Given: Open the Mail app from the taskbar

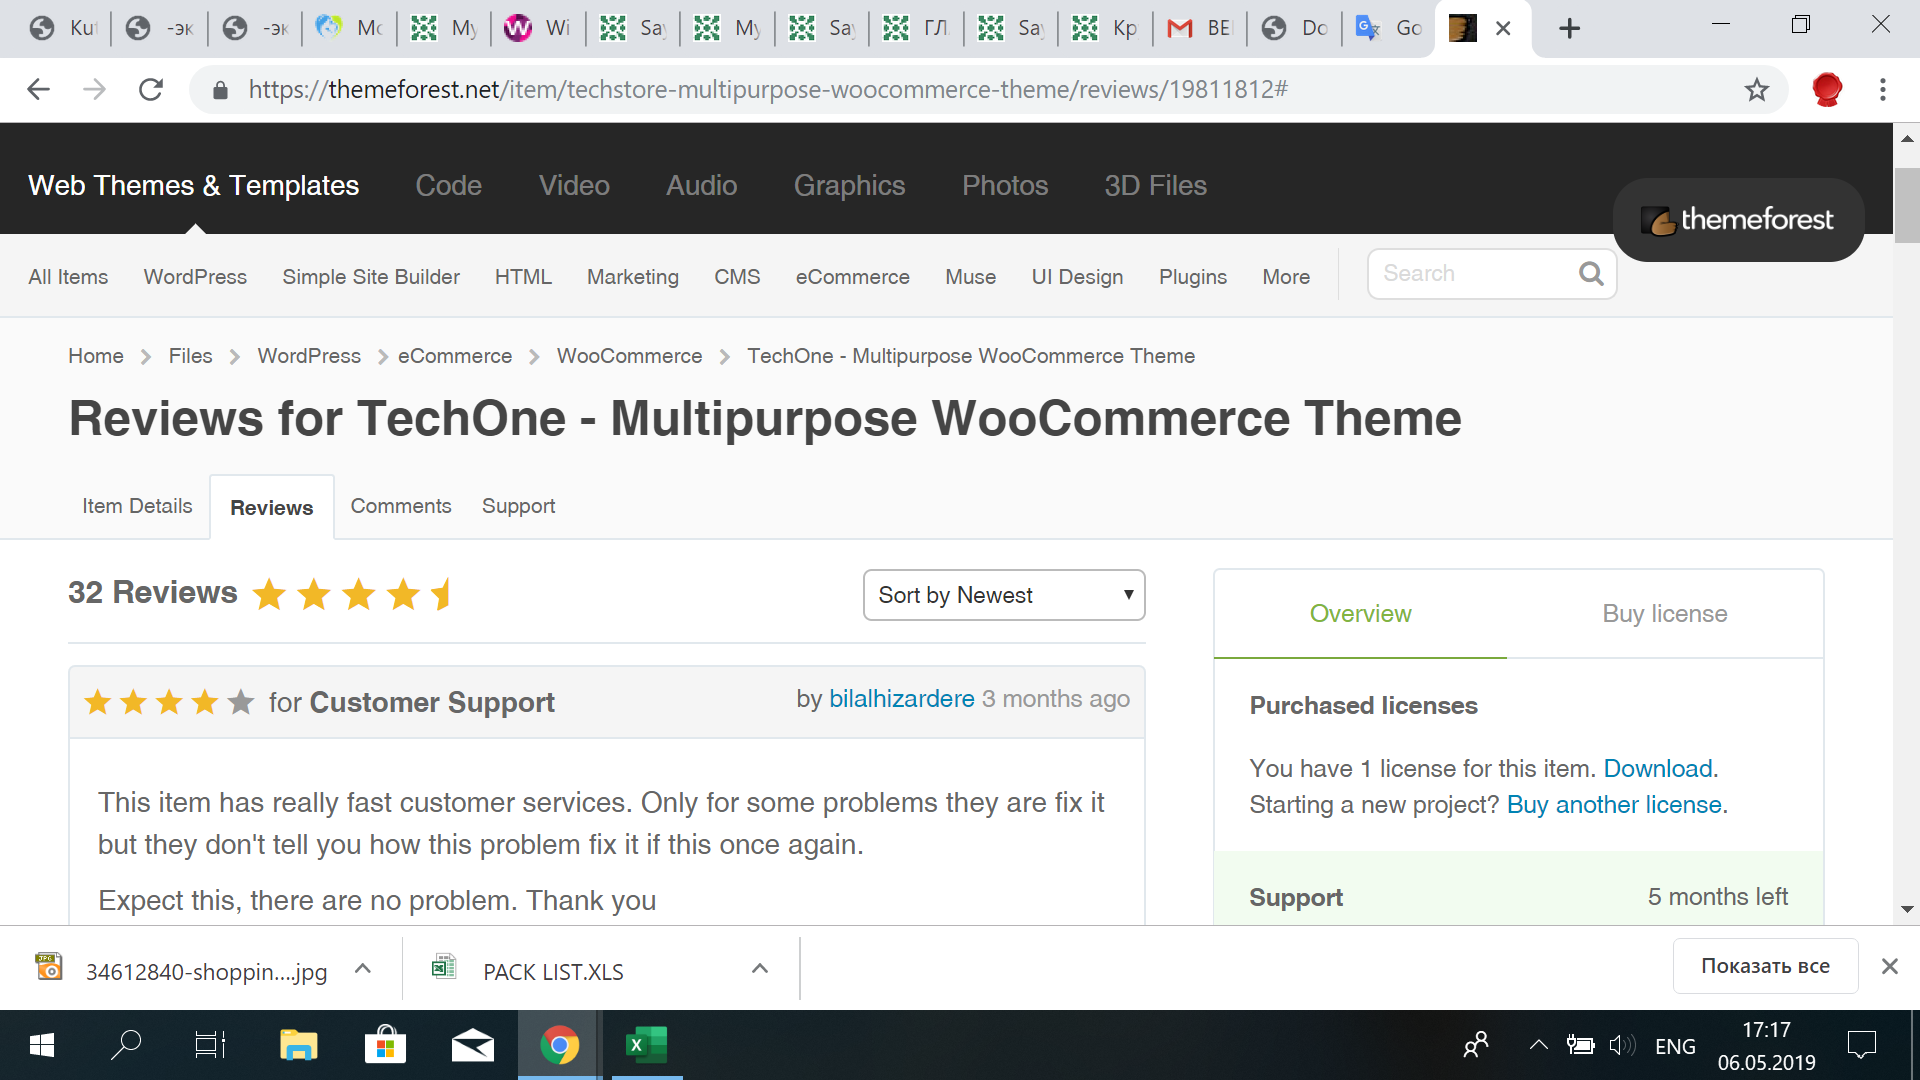Looking at the screenshot, I should 472,1045.
